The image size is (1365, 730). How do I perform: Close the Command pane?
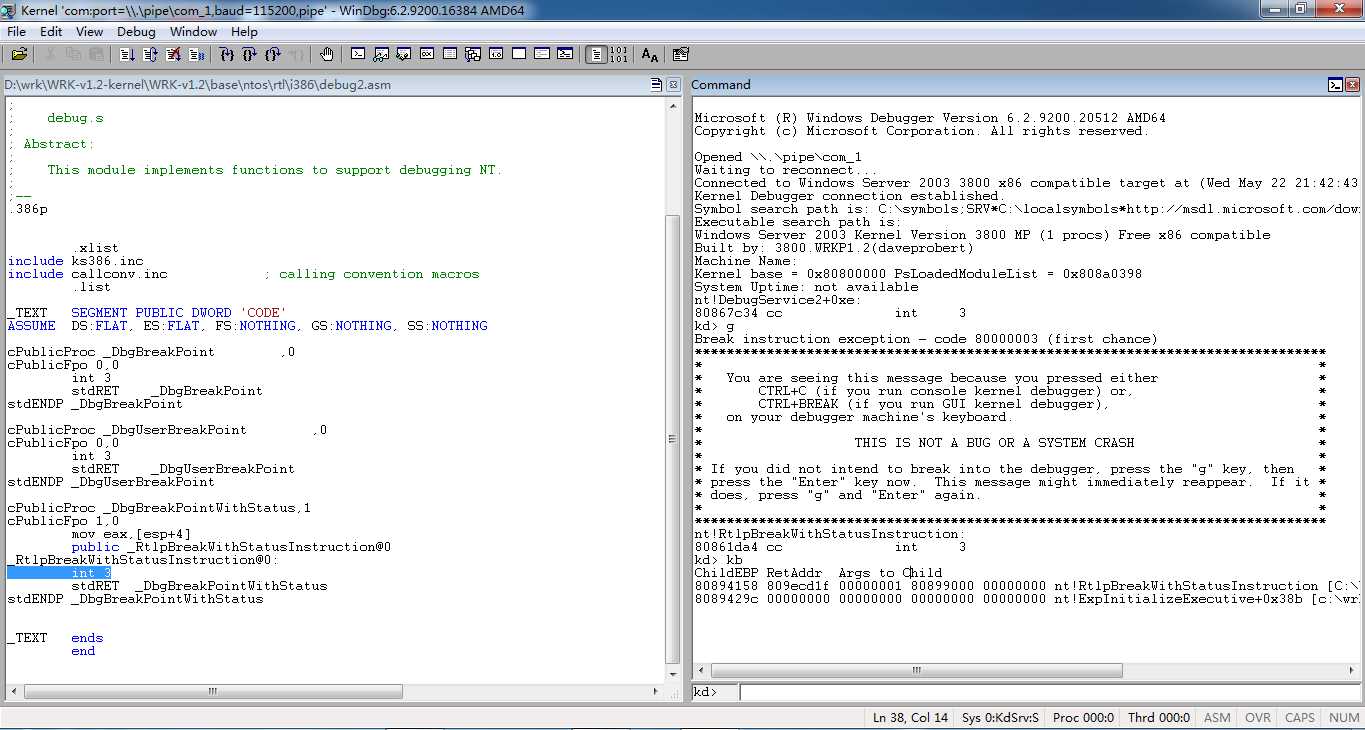tap(1353, 85)
